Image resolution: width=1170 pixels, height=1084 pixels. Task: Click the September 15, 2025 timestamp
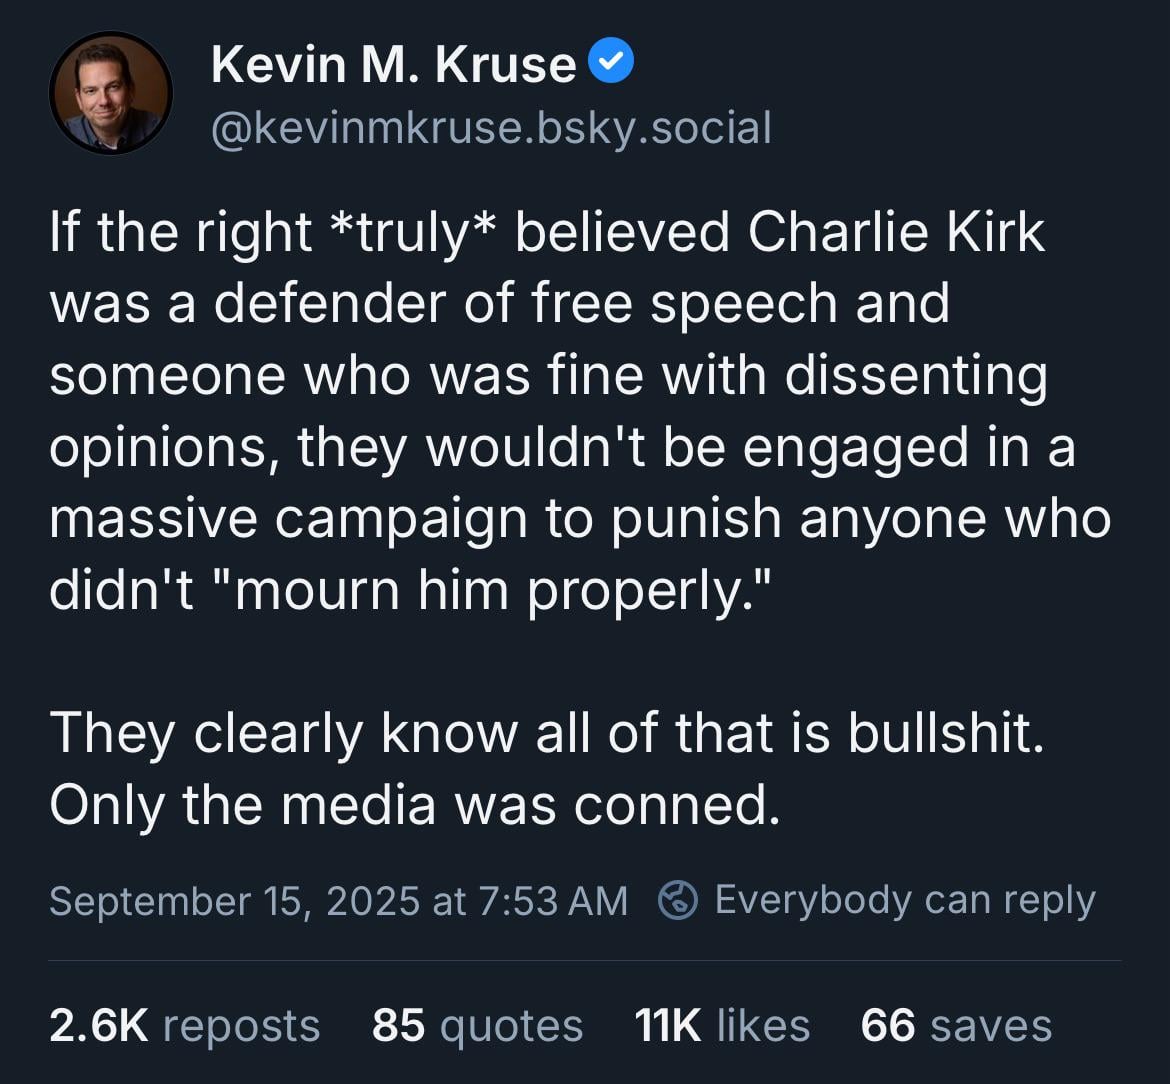click(338, 900)
